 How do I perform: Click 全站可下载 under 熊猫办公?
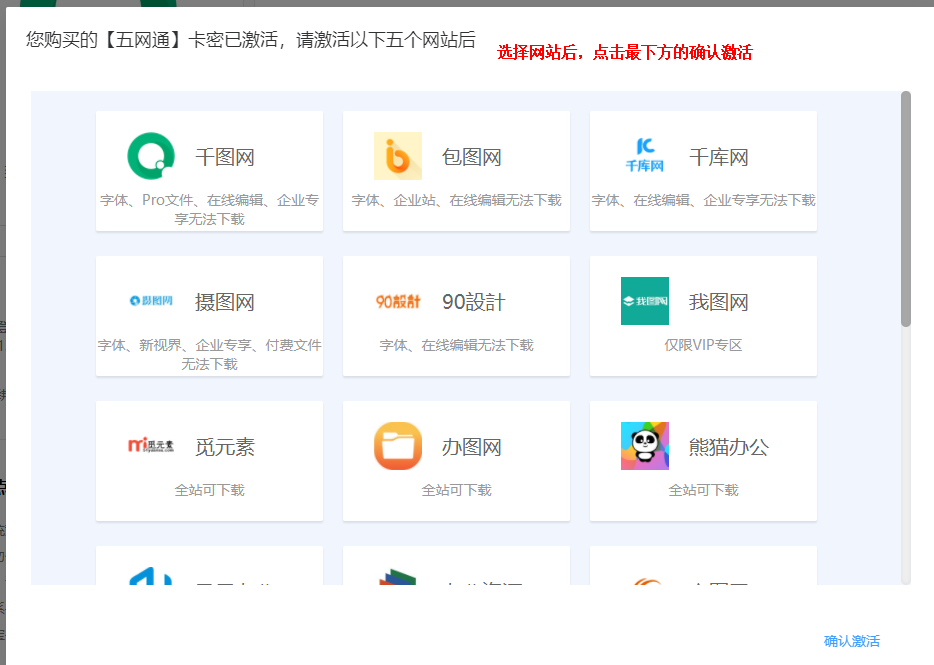[x=703, y=490]
